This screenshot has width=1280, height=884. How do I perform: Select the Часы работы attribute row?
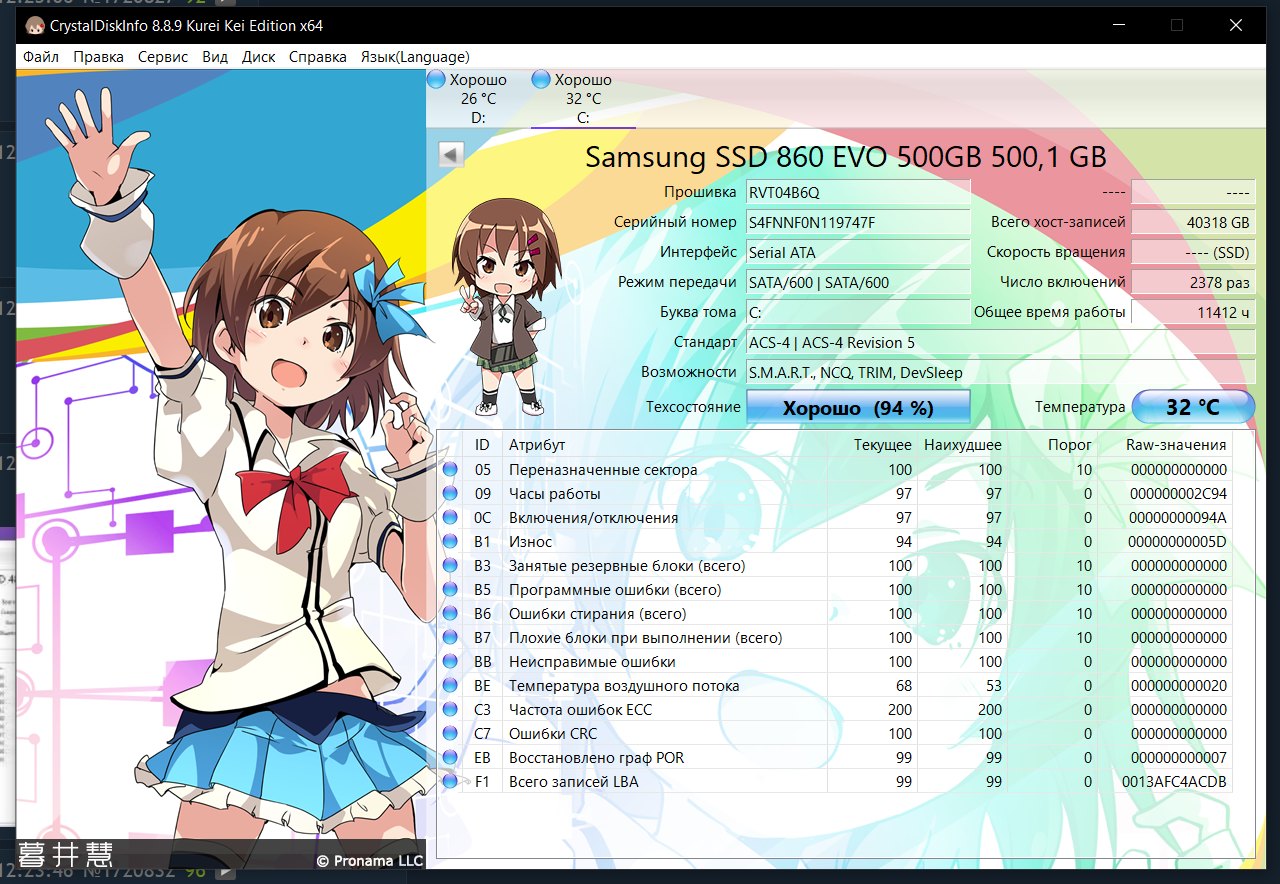pos(836,494)
